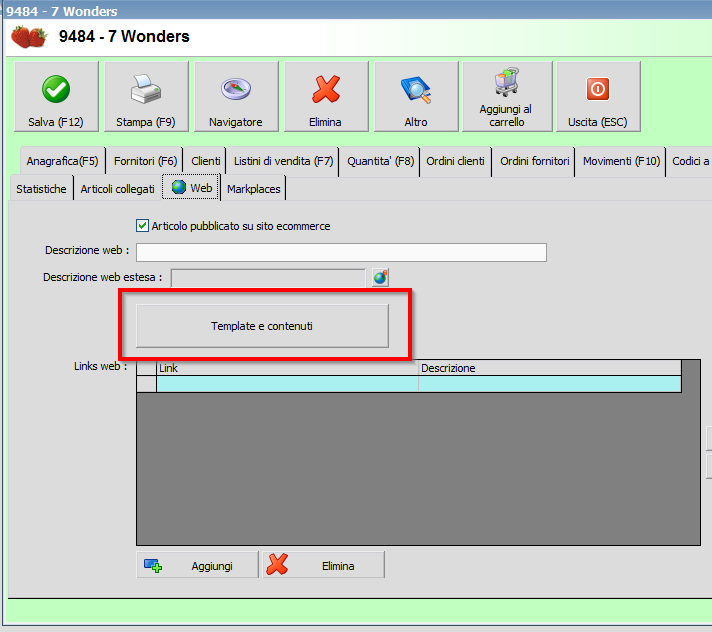Image resolution: width=712 pixels, height=632 pixels.
Task: Go to the Ordini fornitori tab
Action: 534,161
